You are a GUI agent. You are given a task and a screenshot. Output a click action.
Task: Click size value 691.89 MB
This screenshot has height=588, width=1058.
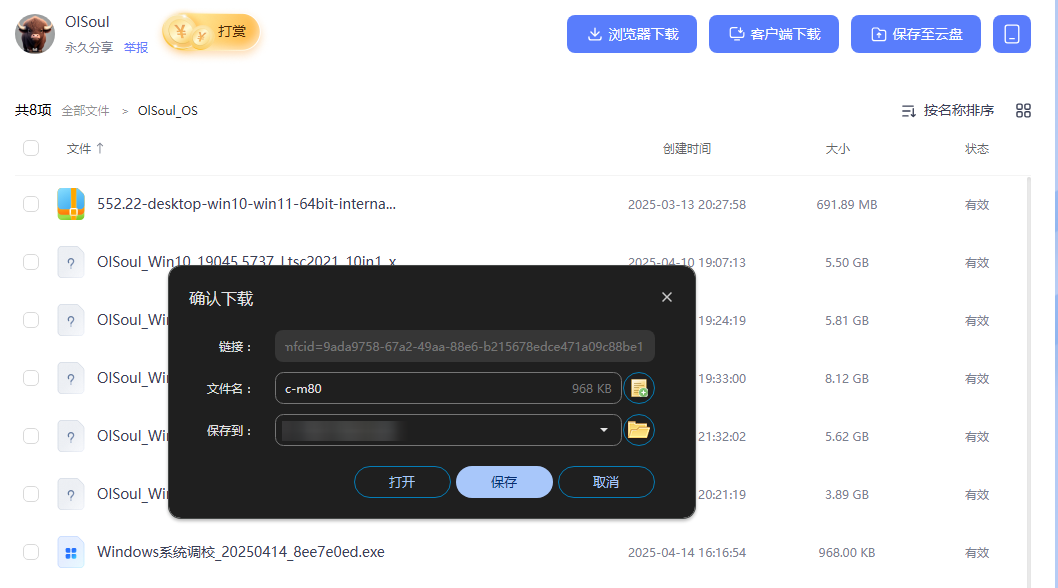[847, 205]
